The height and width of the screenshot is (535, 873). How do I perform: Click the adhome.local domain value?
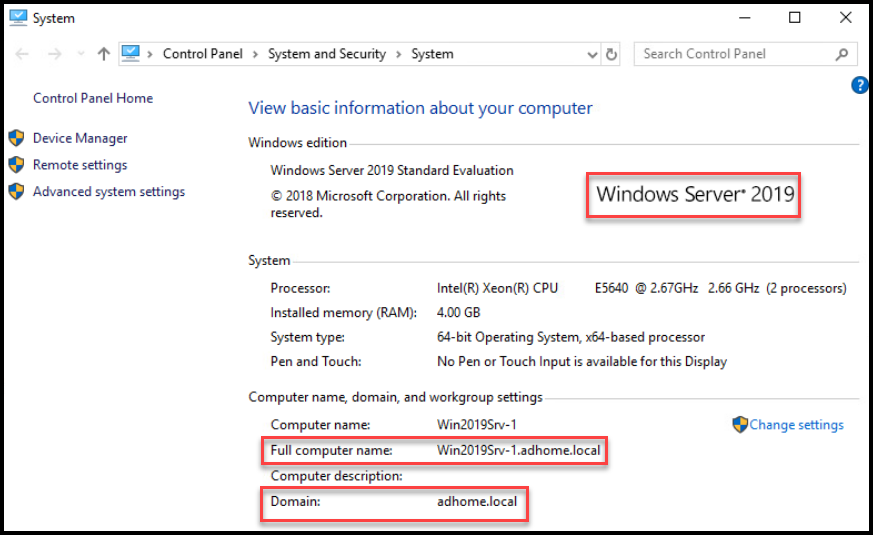477,502
